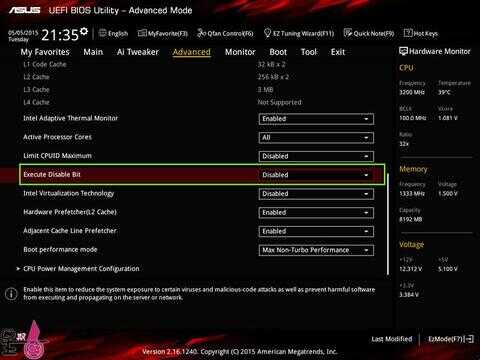Switch to My Favorites tab

(45, 52)
